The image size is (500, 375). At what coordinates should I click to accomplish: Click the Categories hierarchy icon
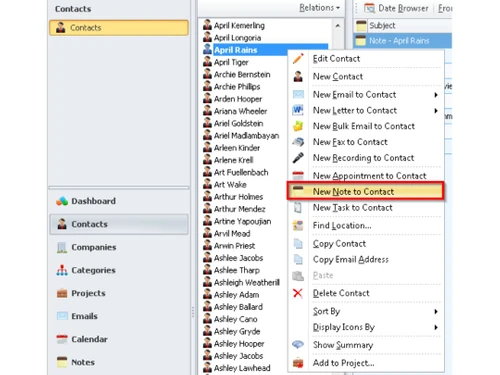pos(62,270)
